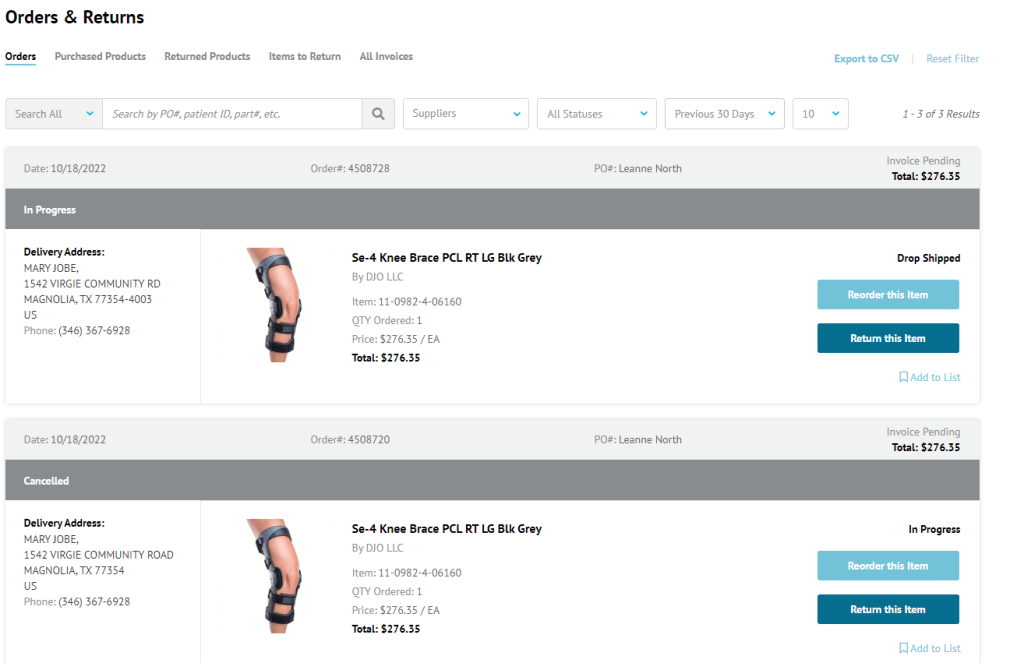
Task: Open the All Statuses dropdown
Action: 596,114
